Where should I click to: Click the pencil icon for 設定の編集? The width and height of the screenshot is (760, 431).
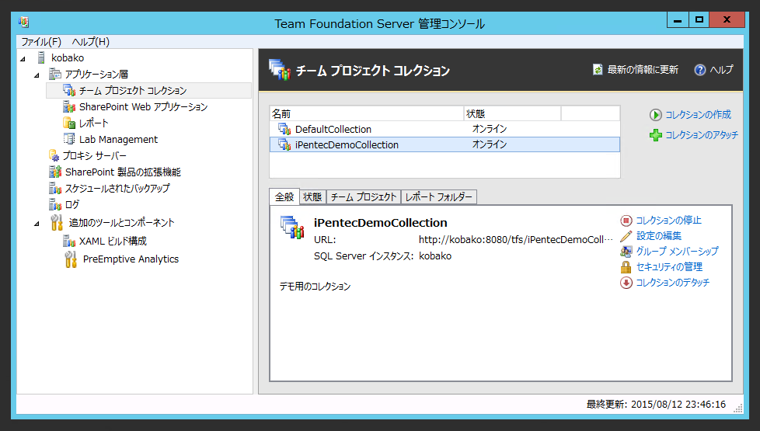coord(626,236)
